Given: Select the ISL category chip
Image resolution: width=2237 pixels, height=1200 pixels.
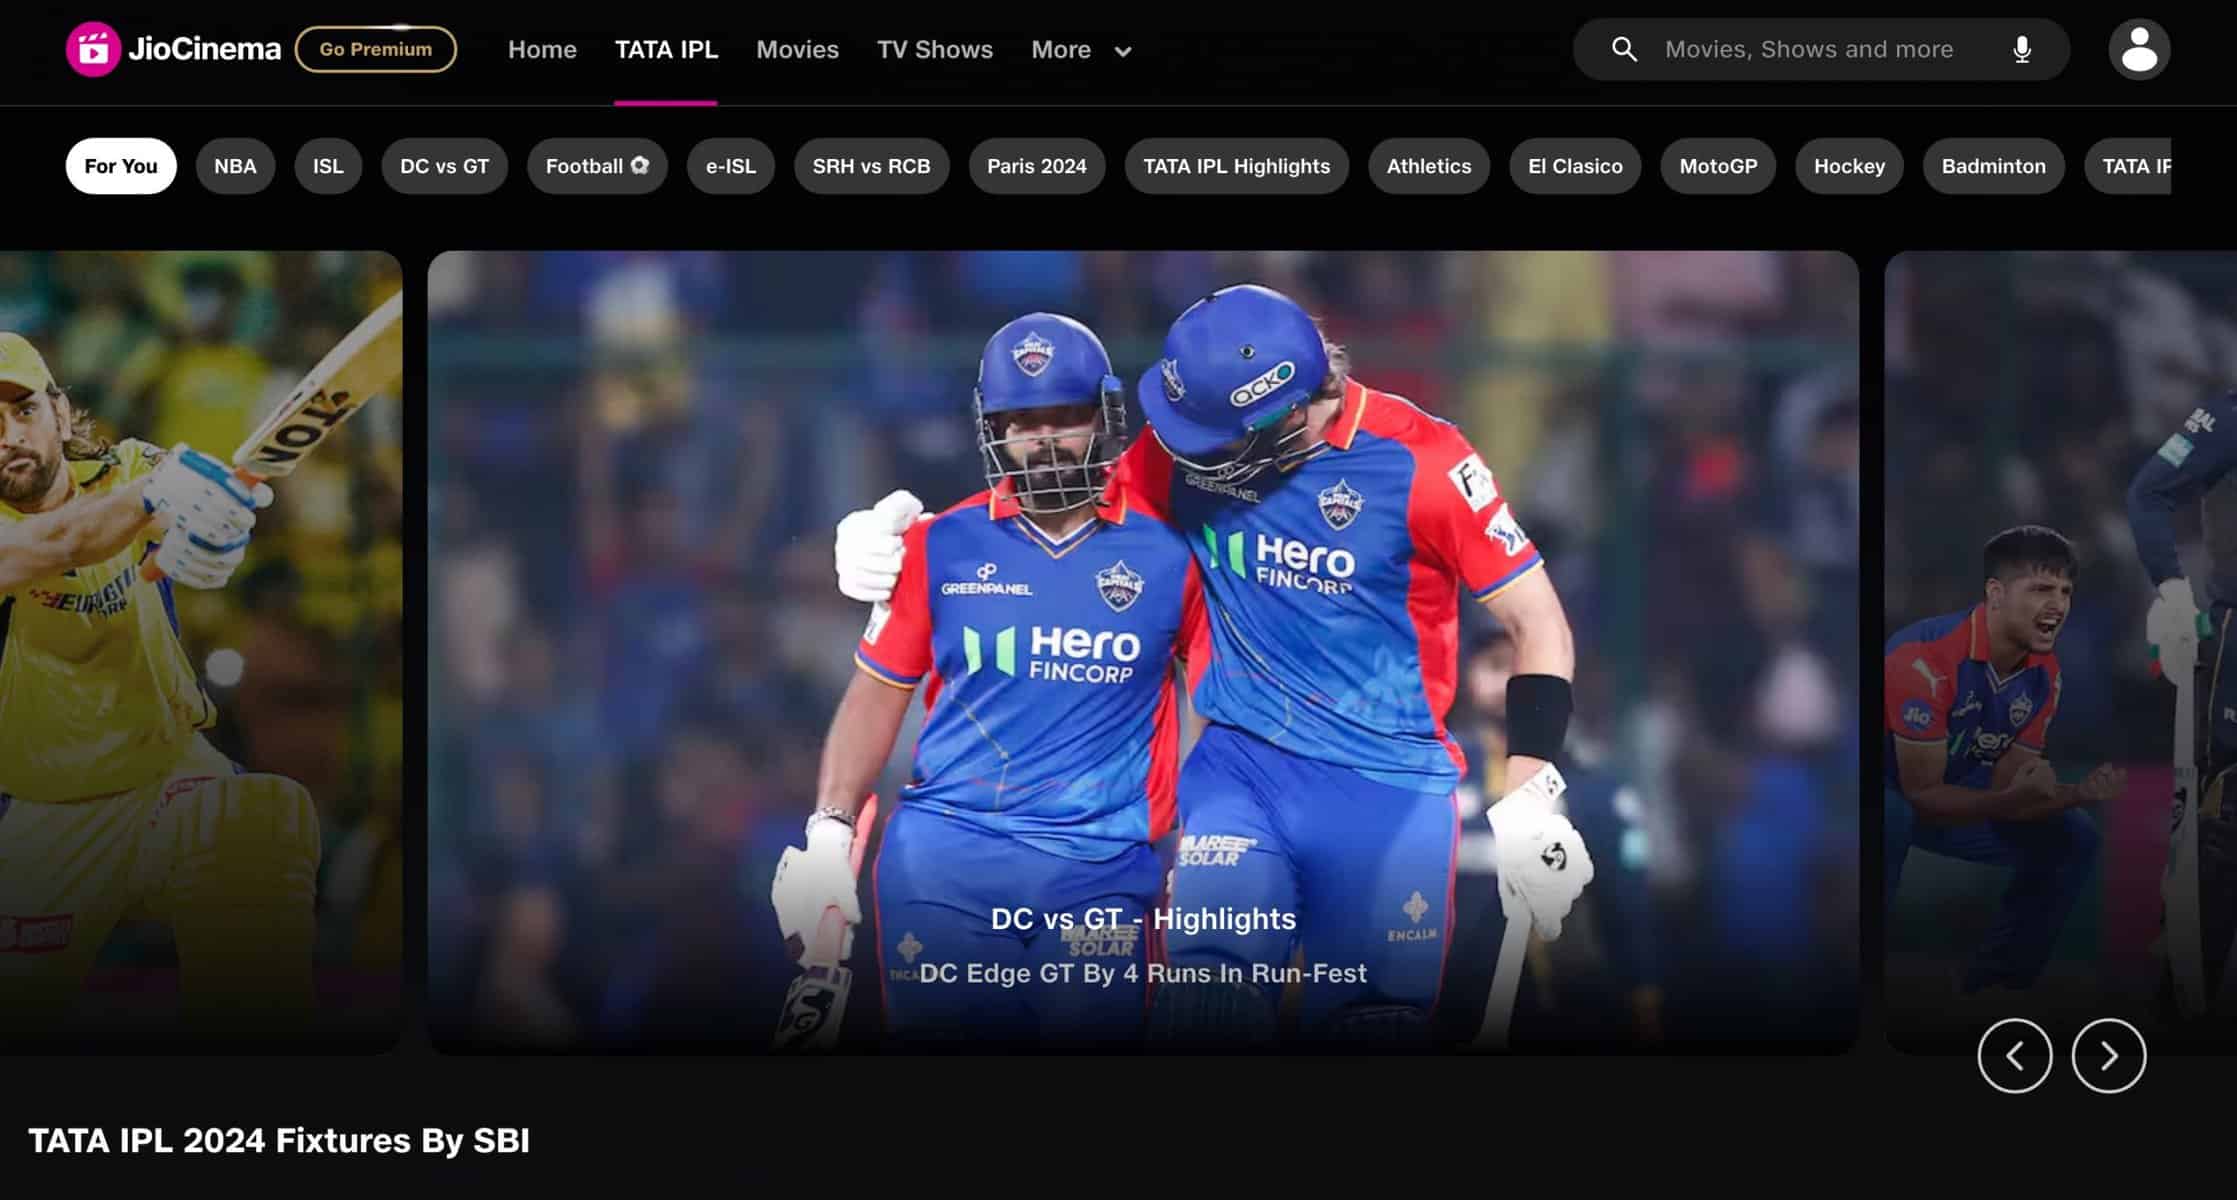Looking at the screenshot, I should [328, 166].
